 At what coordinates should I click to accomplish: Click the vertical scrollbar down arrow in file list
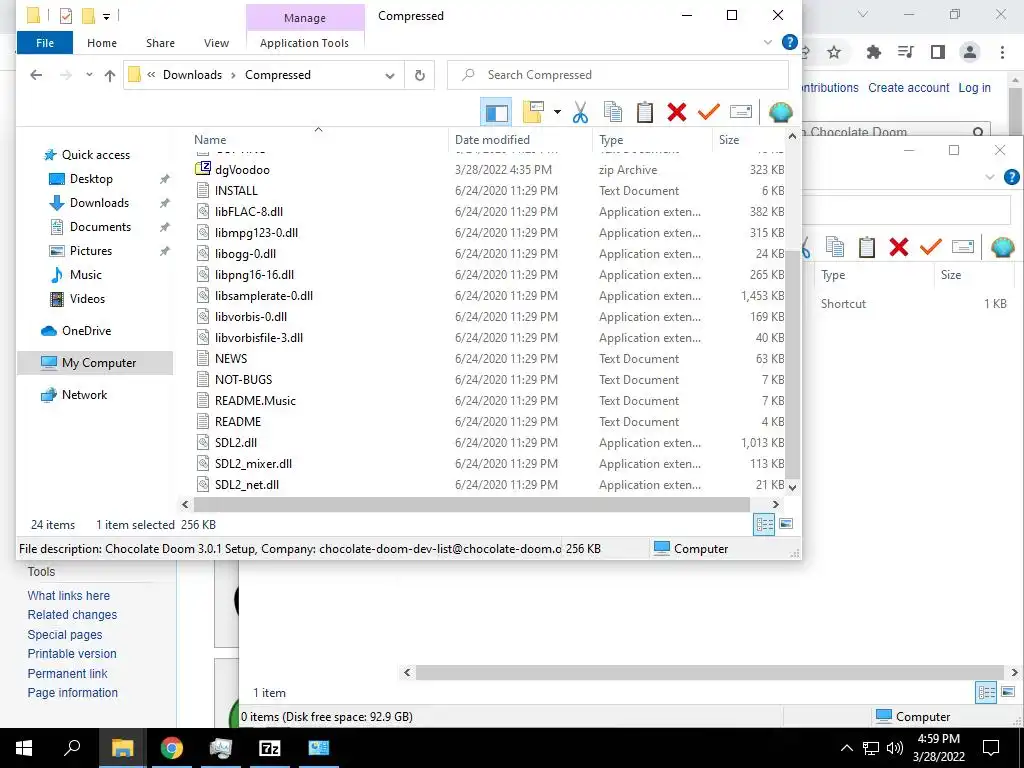tap(792, 487)
